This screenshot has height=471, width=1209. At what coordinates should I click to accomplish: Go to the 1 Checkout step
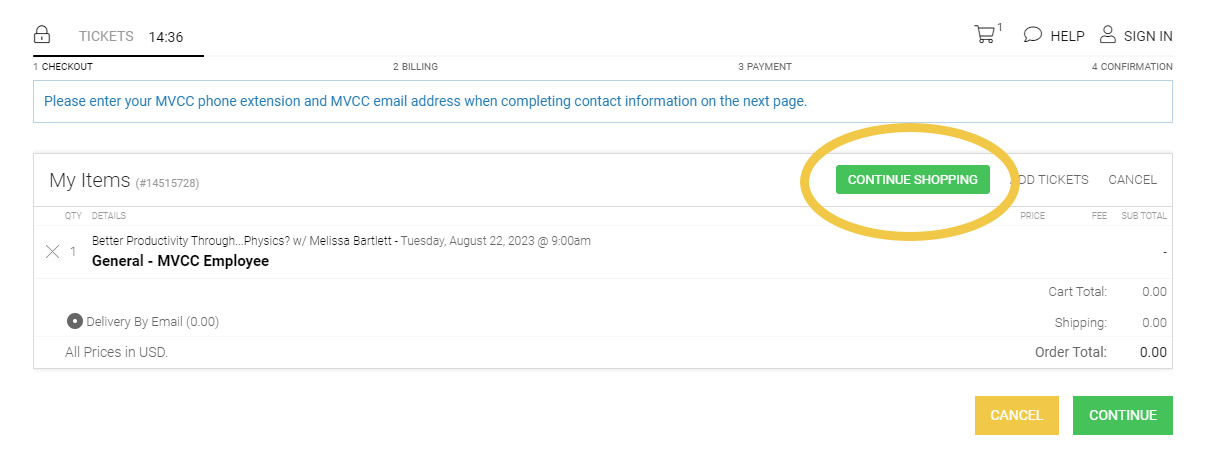point(63,67)
